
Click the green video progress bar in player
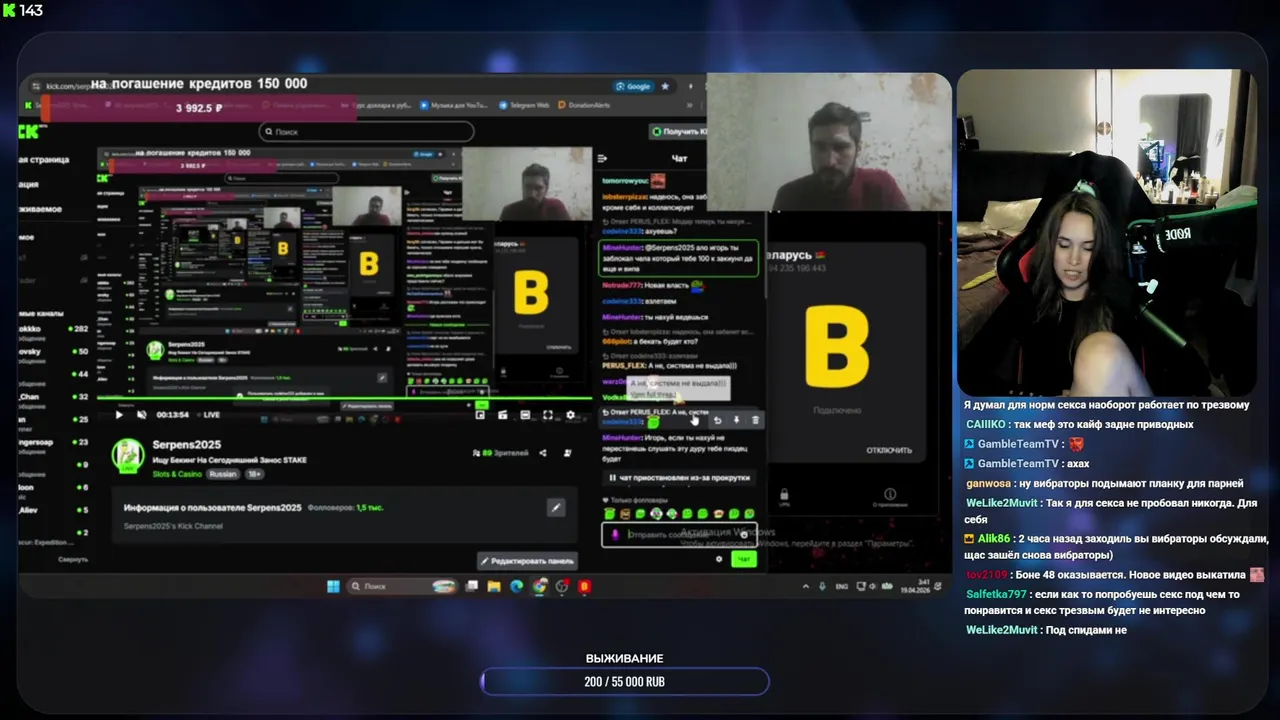click(345, 399)
